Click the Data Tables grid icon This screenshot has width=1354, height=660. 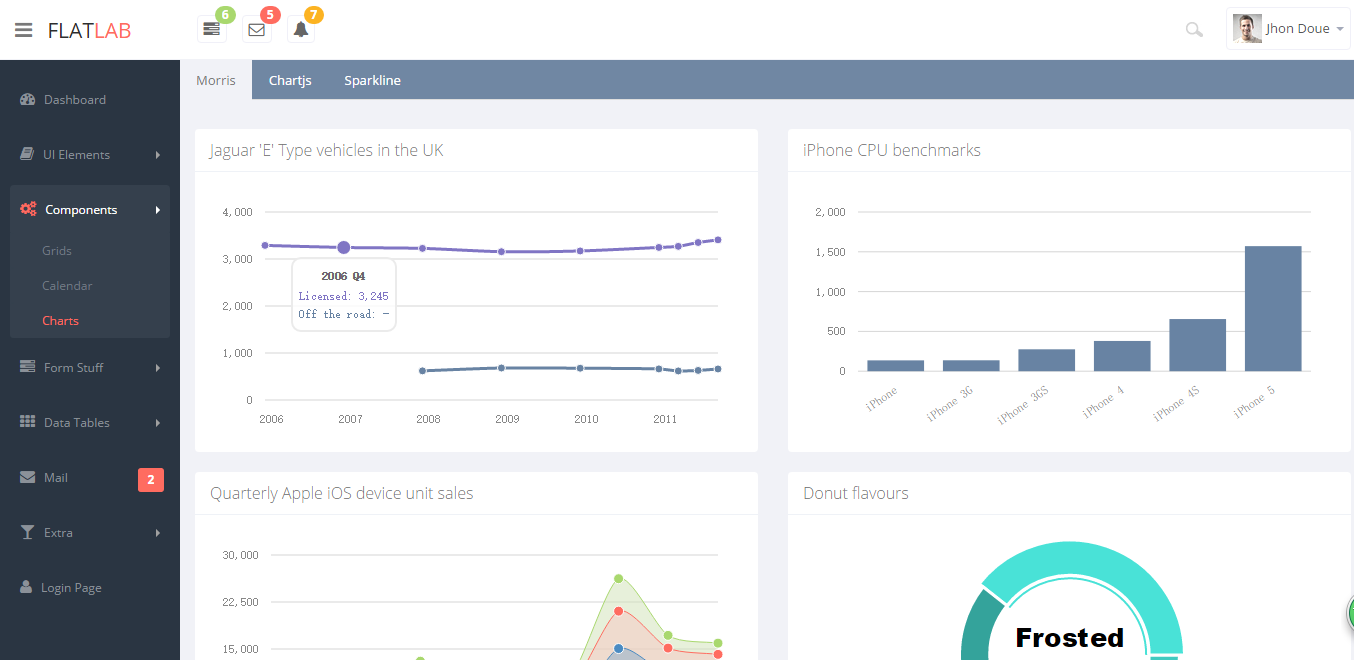click(x=27, y=422)
